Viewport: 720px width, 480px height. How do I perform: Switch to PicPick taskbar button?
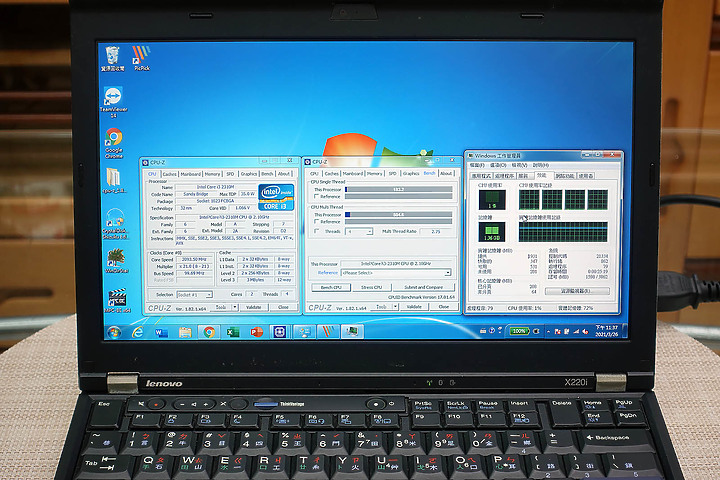click(x=328, y=332)
